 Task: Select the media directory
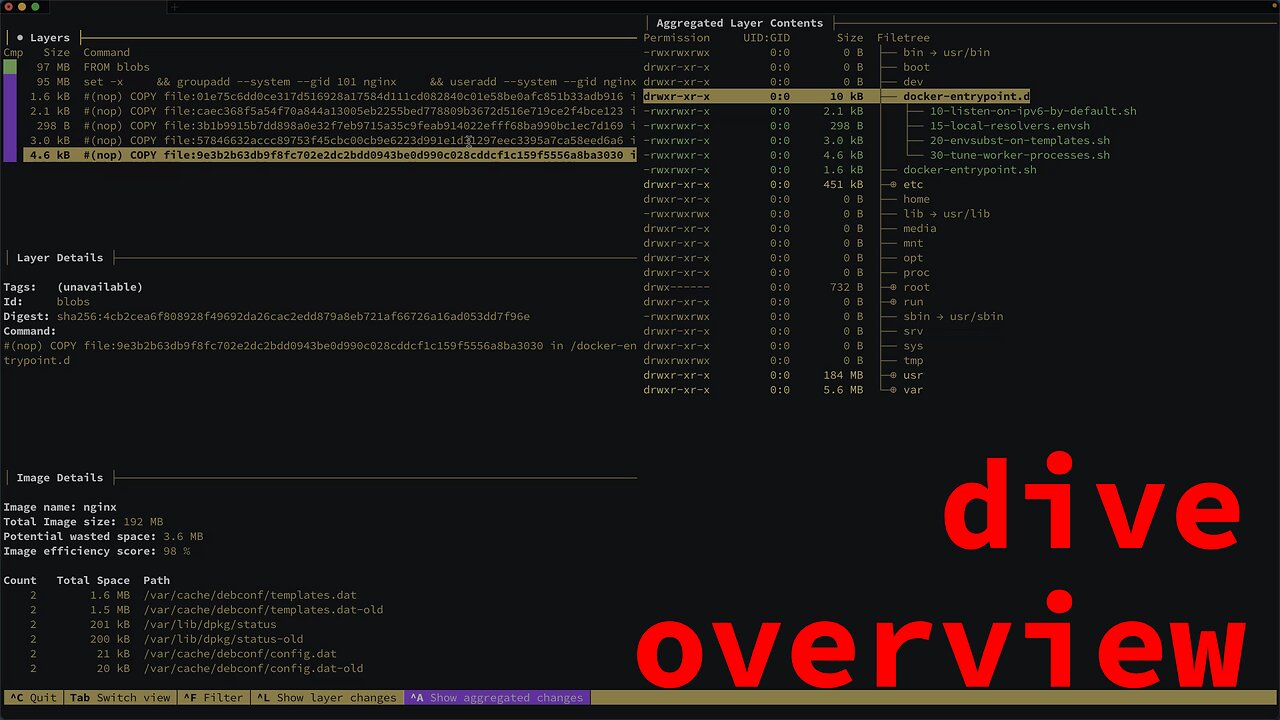coord(920,229)
